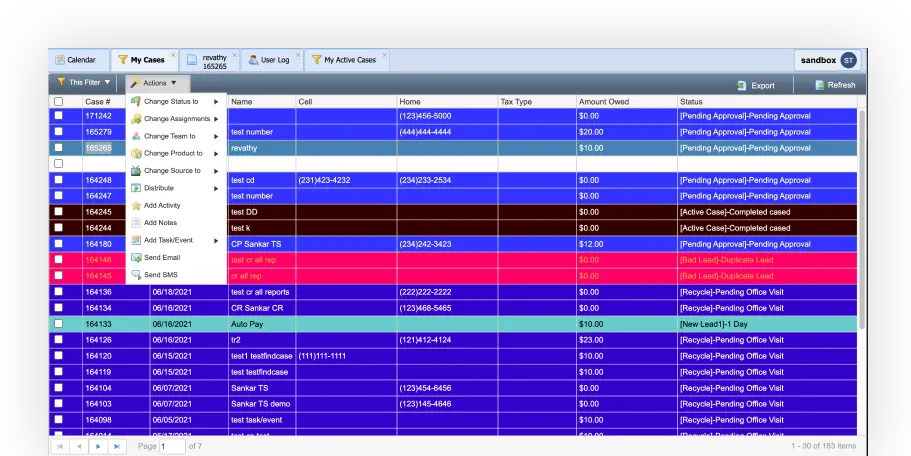Image resolution: width=911 pixels, height=456 pixels.
Task: Click the Refresh button
Action: [x=835, y=85]
